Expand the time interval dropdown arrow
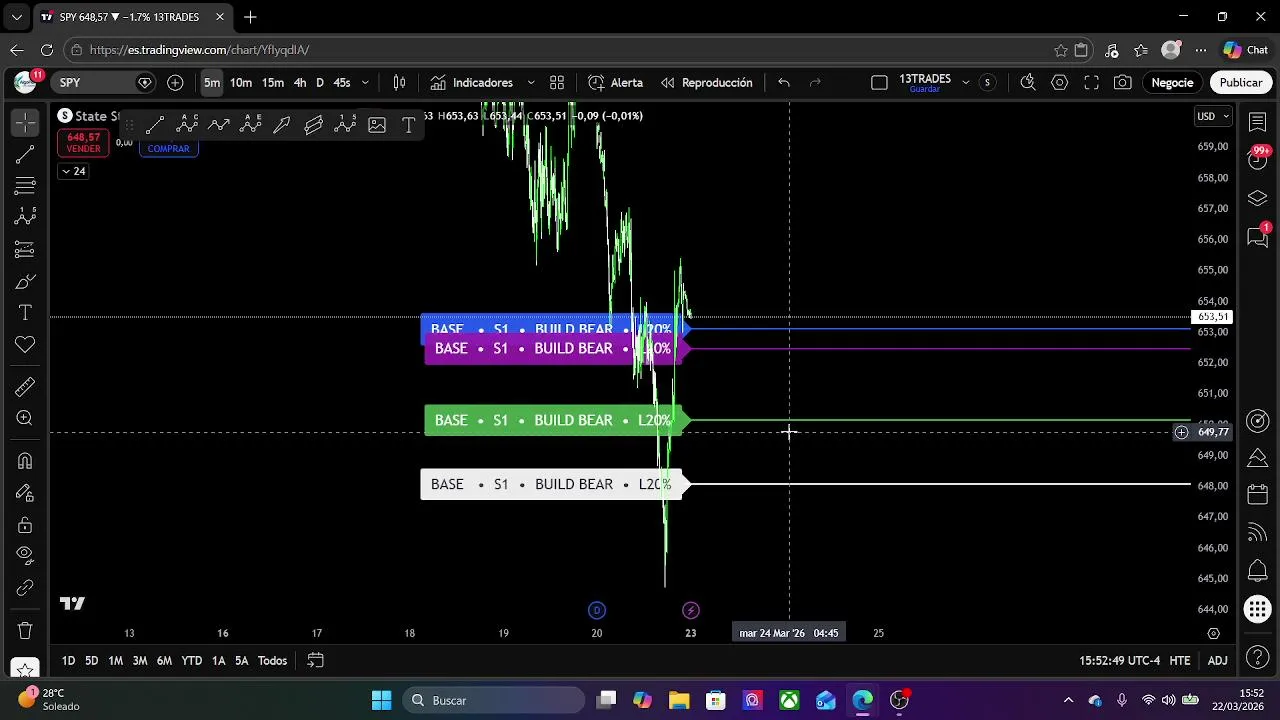 [x=365, y=83]
